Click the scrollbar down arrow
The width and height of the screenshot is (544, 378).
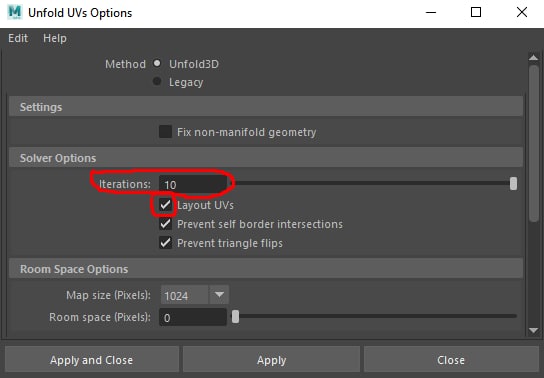click(534, 330)
